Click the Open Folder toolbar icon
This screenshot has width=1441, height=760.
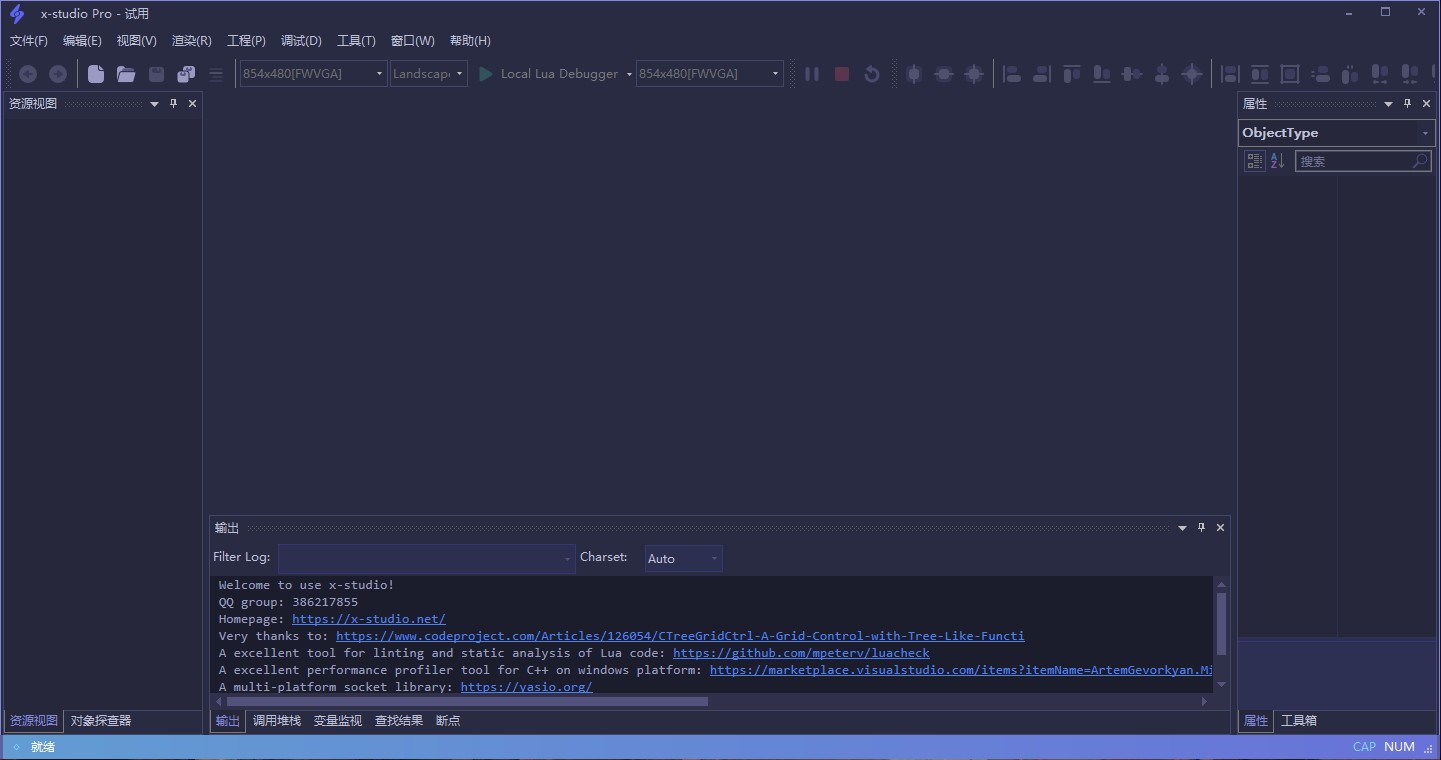pos(126,74)
